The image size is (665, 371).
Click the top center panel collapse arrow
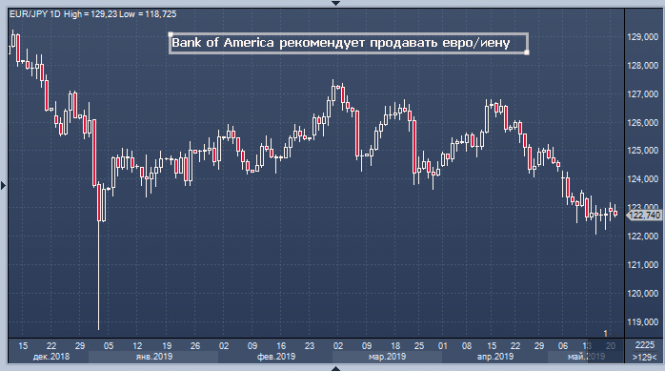point(335,3)
